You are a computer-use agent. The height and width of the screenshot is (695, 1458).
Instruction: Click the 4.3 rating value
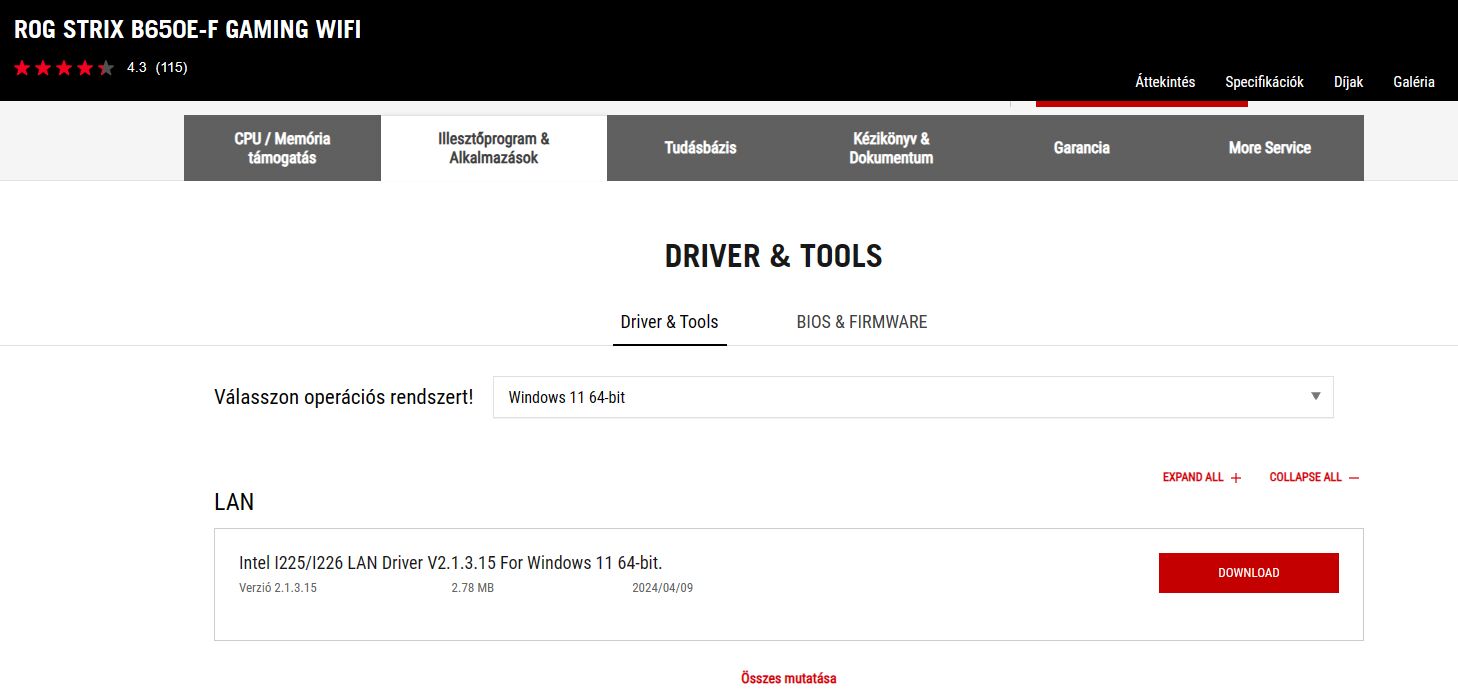pyautogui.click(x=136, y=68)
